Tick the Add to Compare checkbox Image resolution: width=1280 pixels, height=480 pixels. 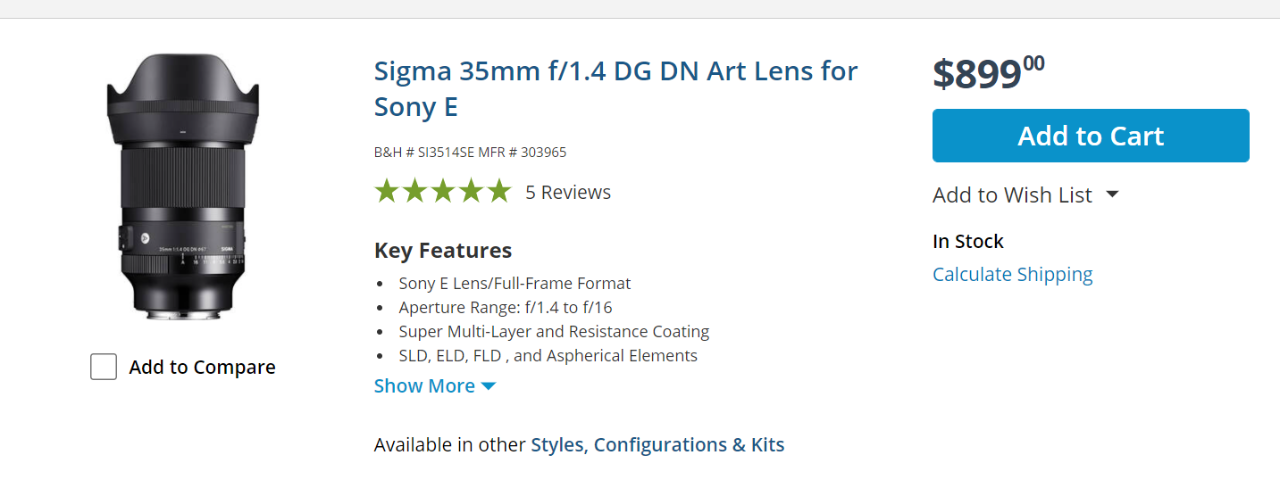[104, 367]
